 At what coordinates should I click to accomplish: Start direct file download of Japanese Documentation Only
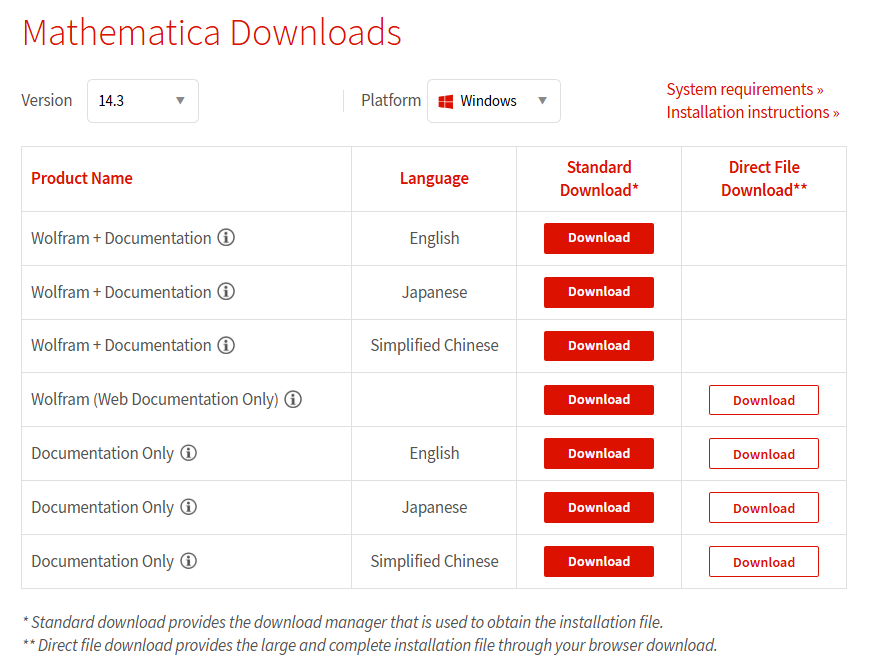(x=764, y=507)
